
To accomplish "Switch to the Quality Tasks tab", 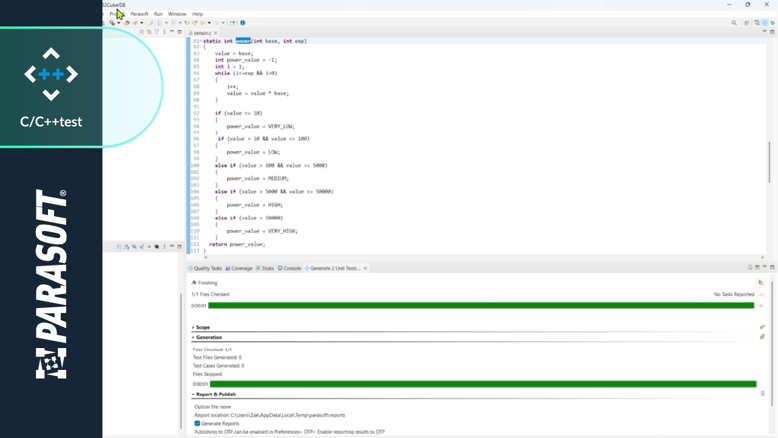I will 204,268.
